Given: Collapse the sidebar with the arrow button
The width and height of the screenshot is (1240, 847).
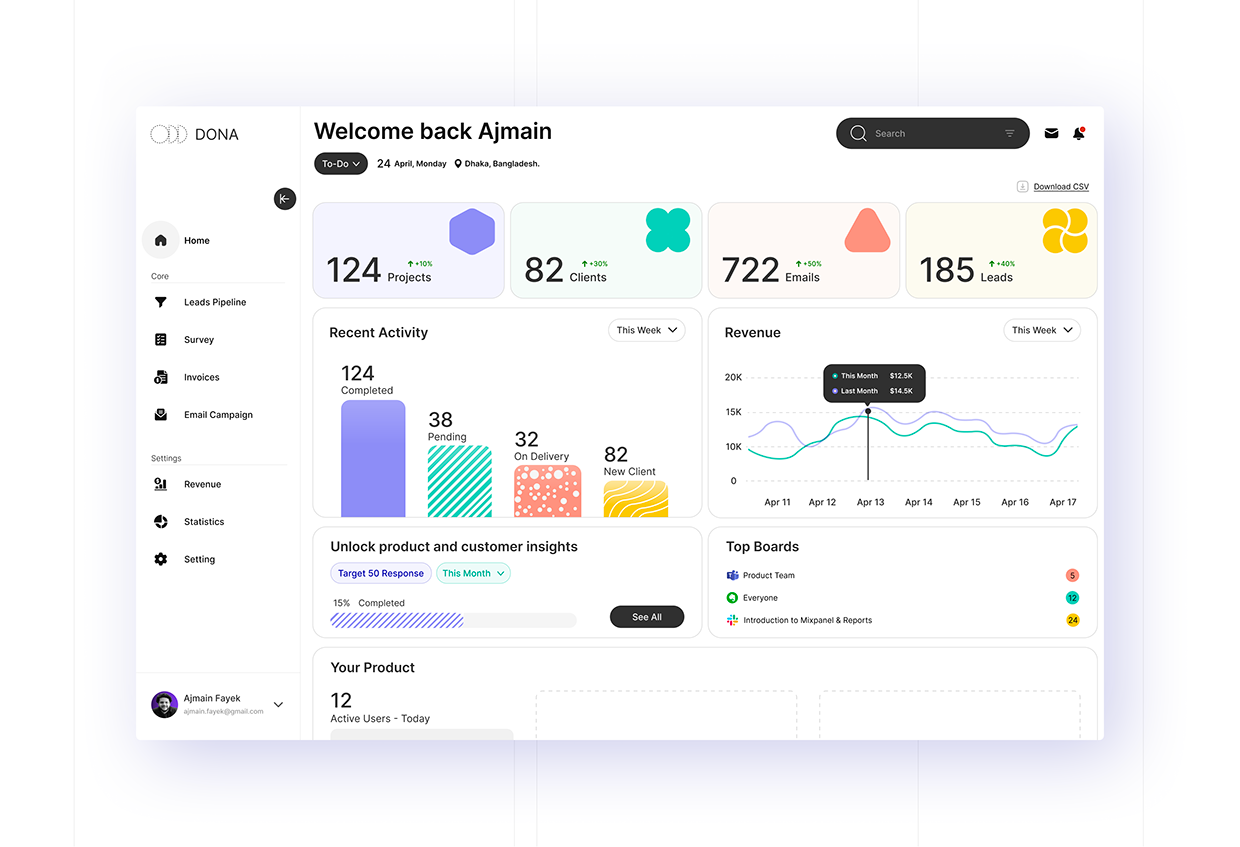Looking at the screenshot, I should 285,198.
